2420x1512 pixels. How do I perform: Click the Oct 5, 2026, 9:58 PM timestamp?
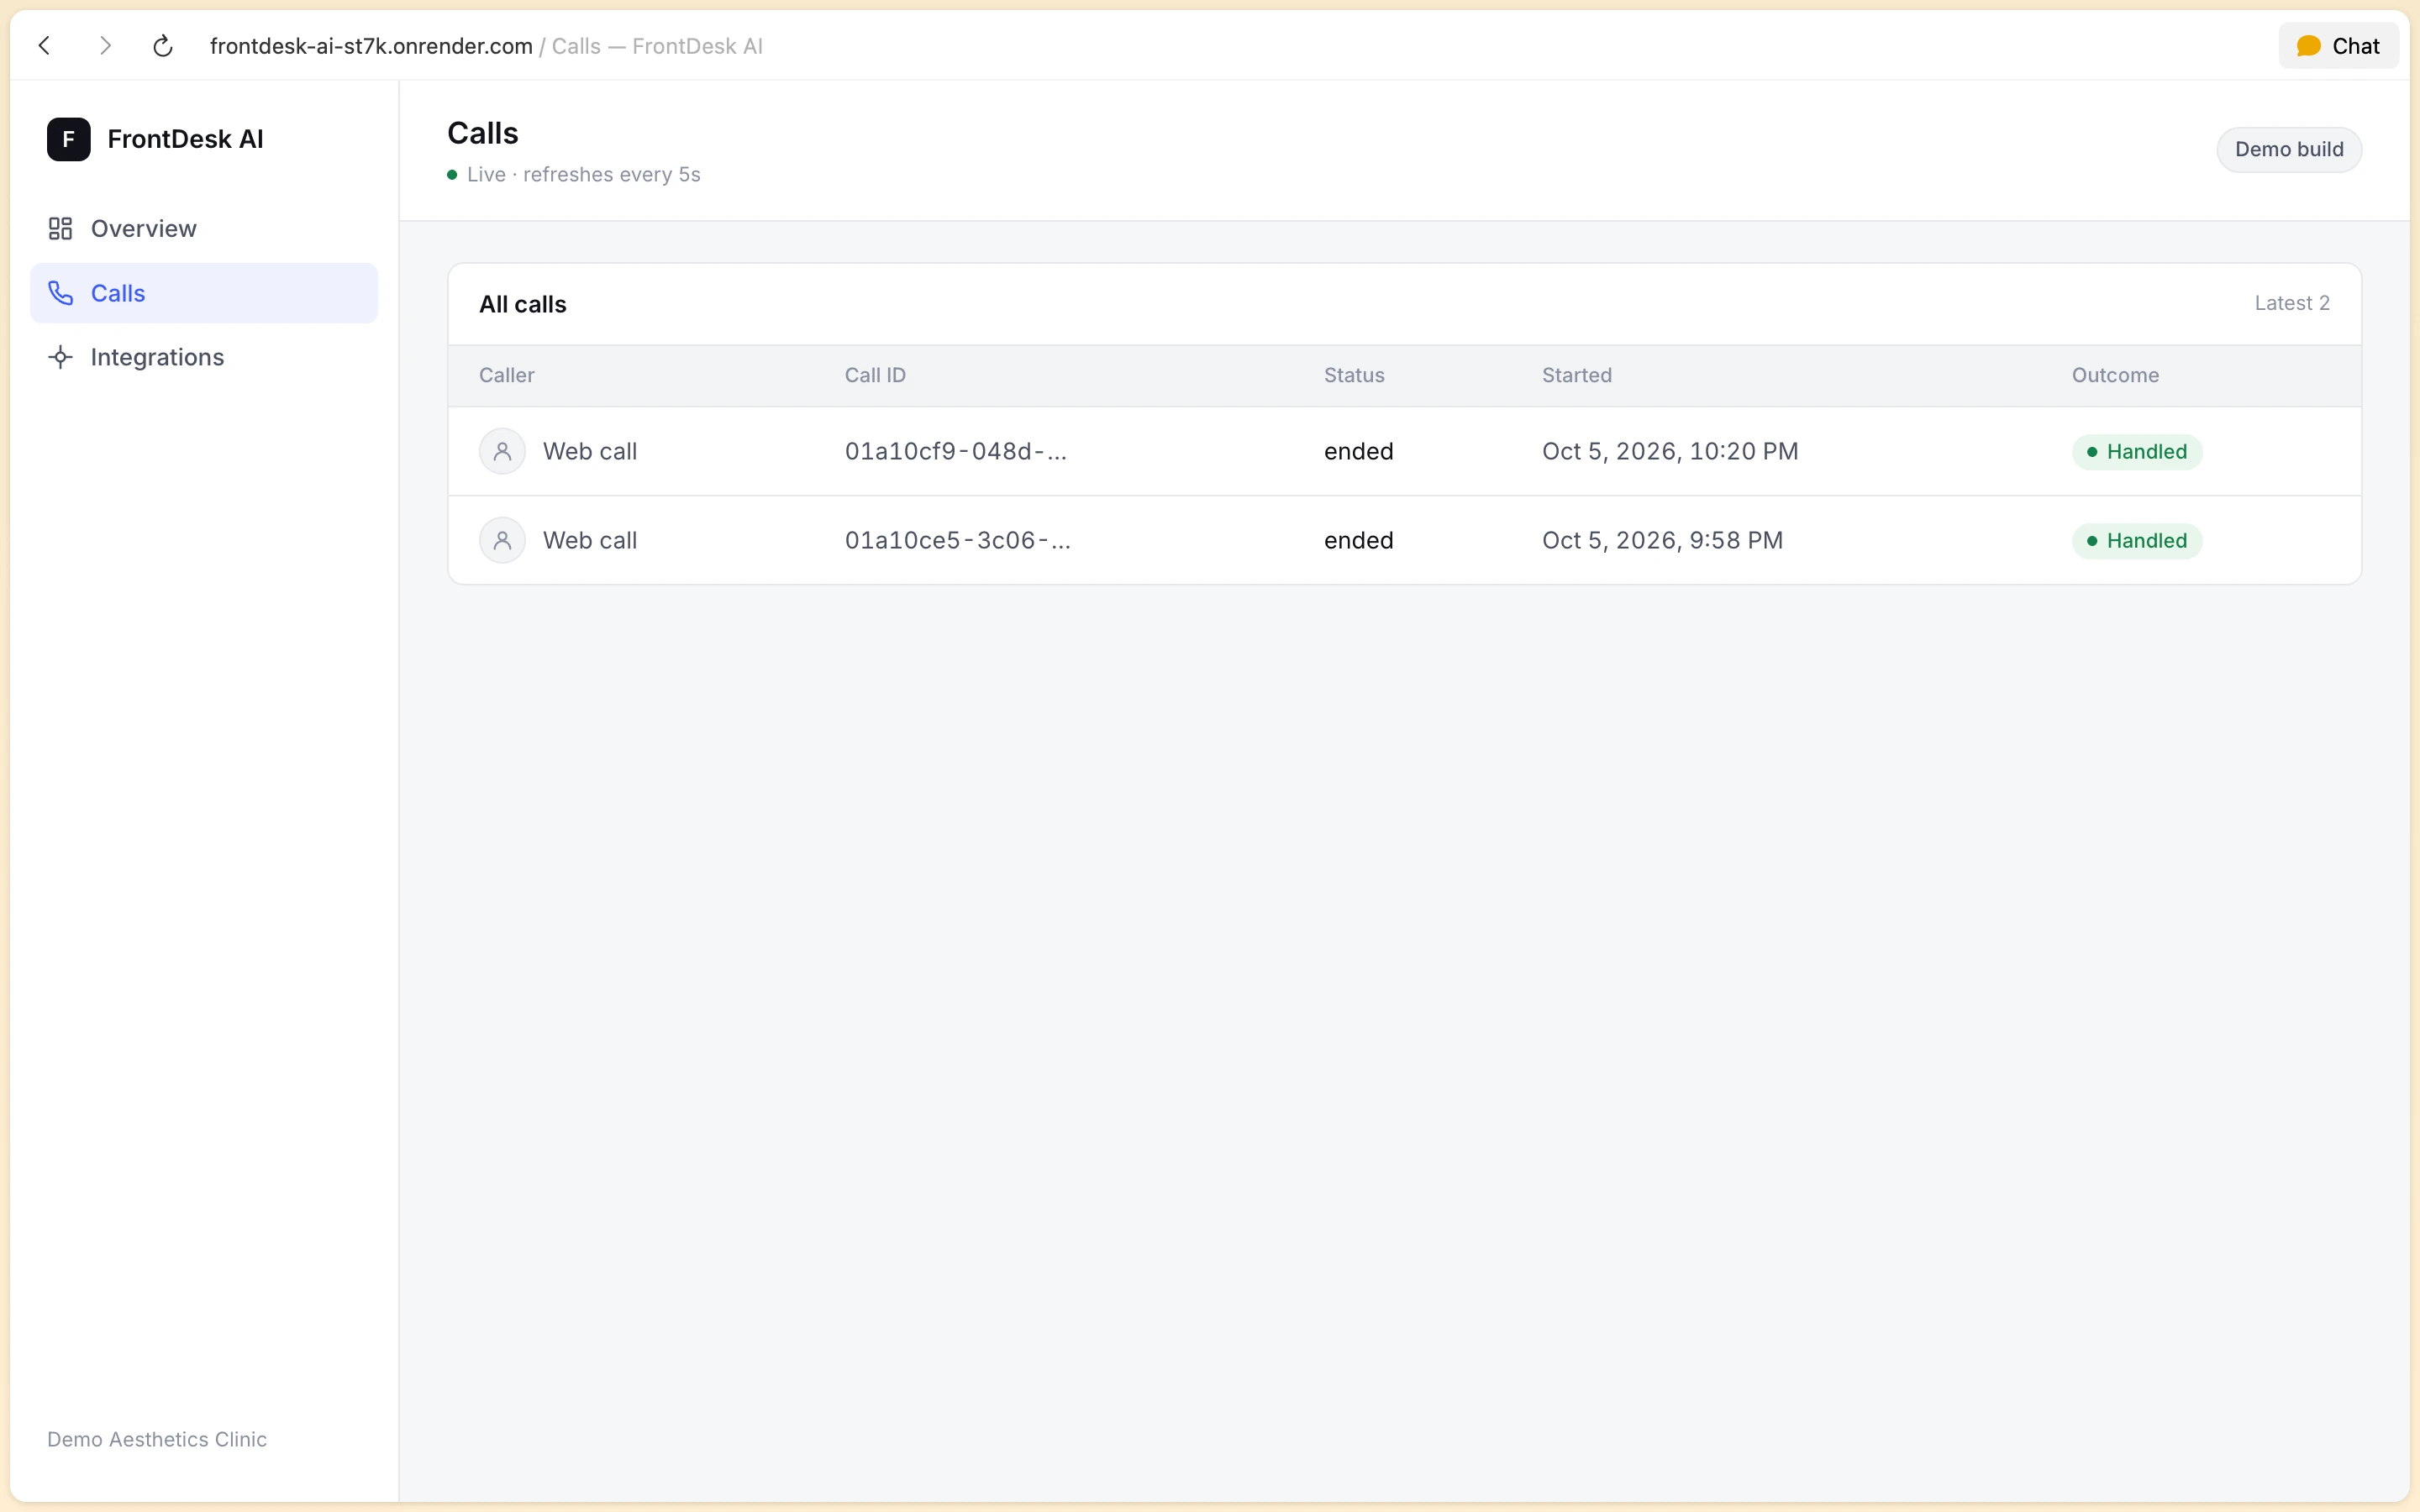pyautogui.click(x=1662, y=541)
